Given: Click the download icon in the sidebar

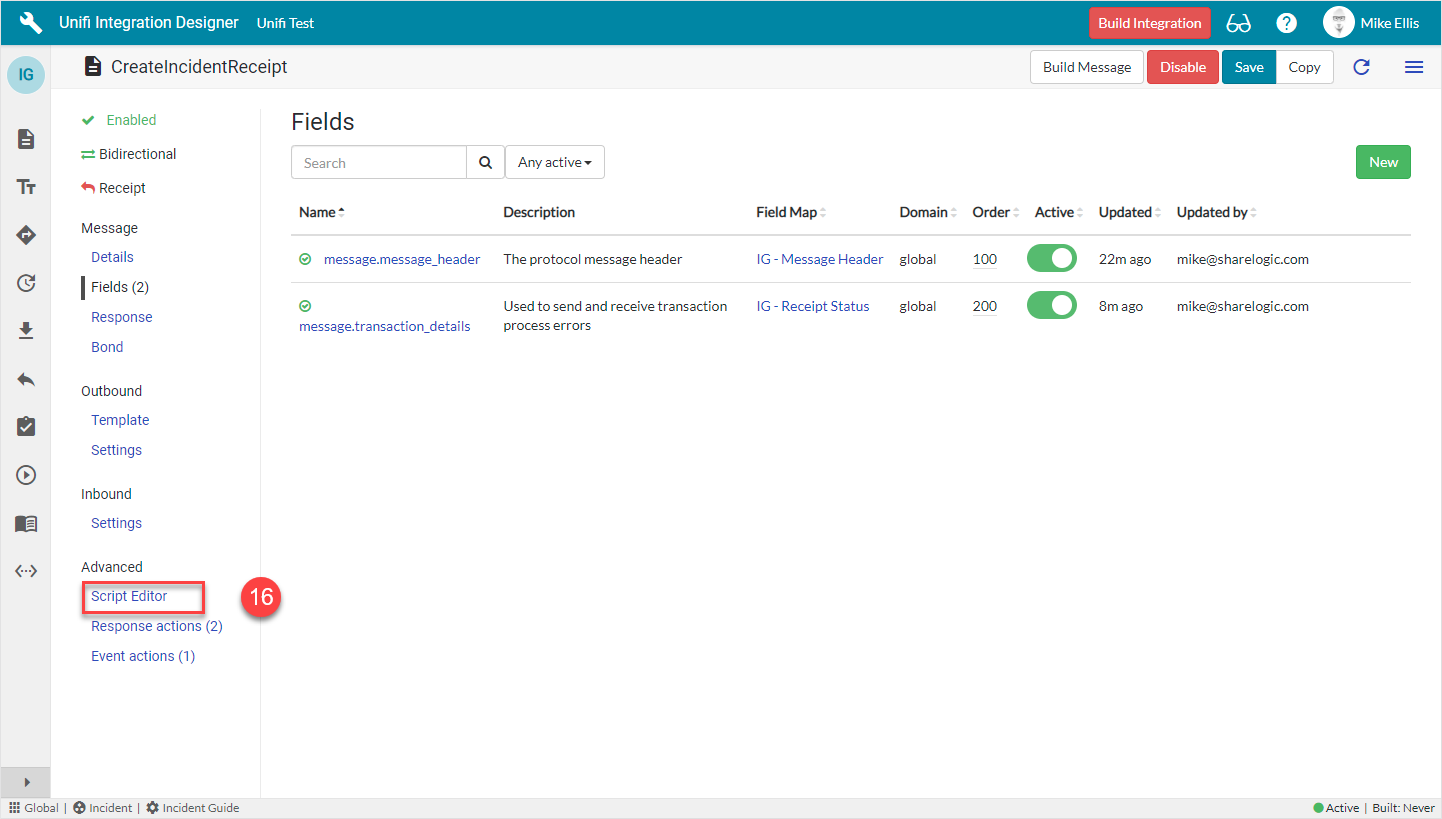Looking at the screenshot, I should [25, 331].
